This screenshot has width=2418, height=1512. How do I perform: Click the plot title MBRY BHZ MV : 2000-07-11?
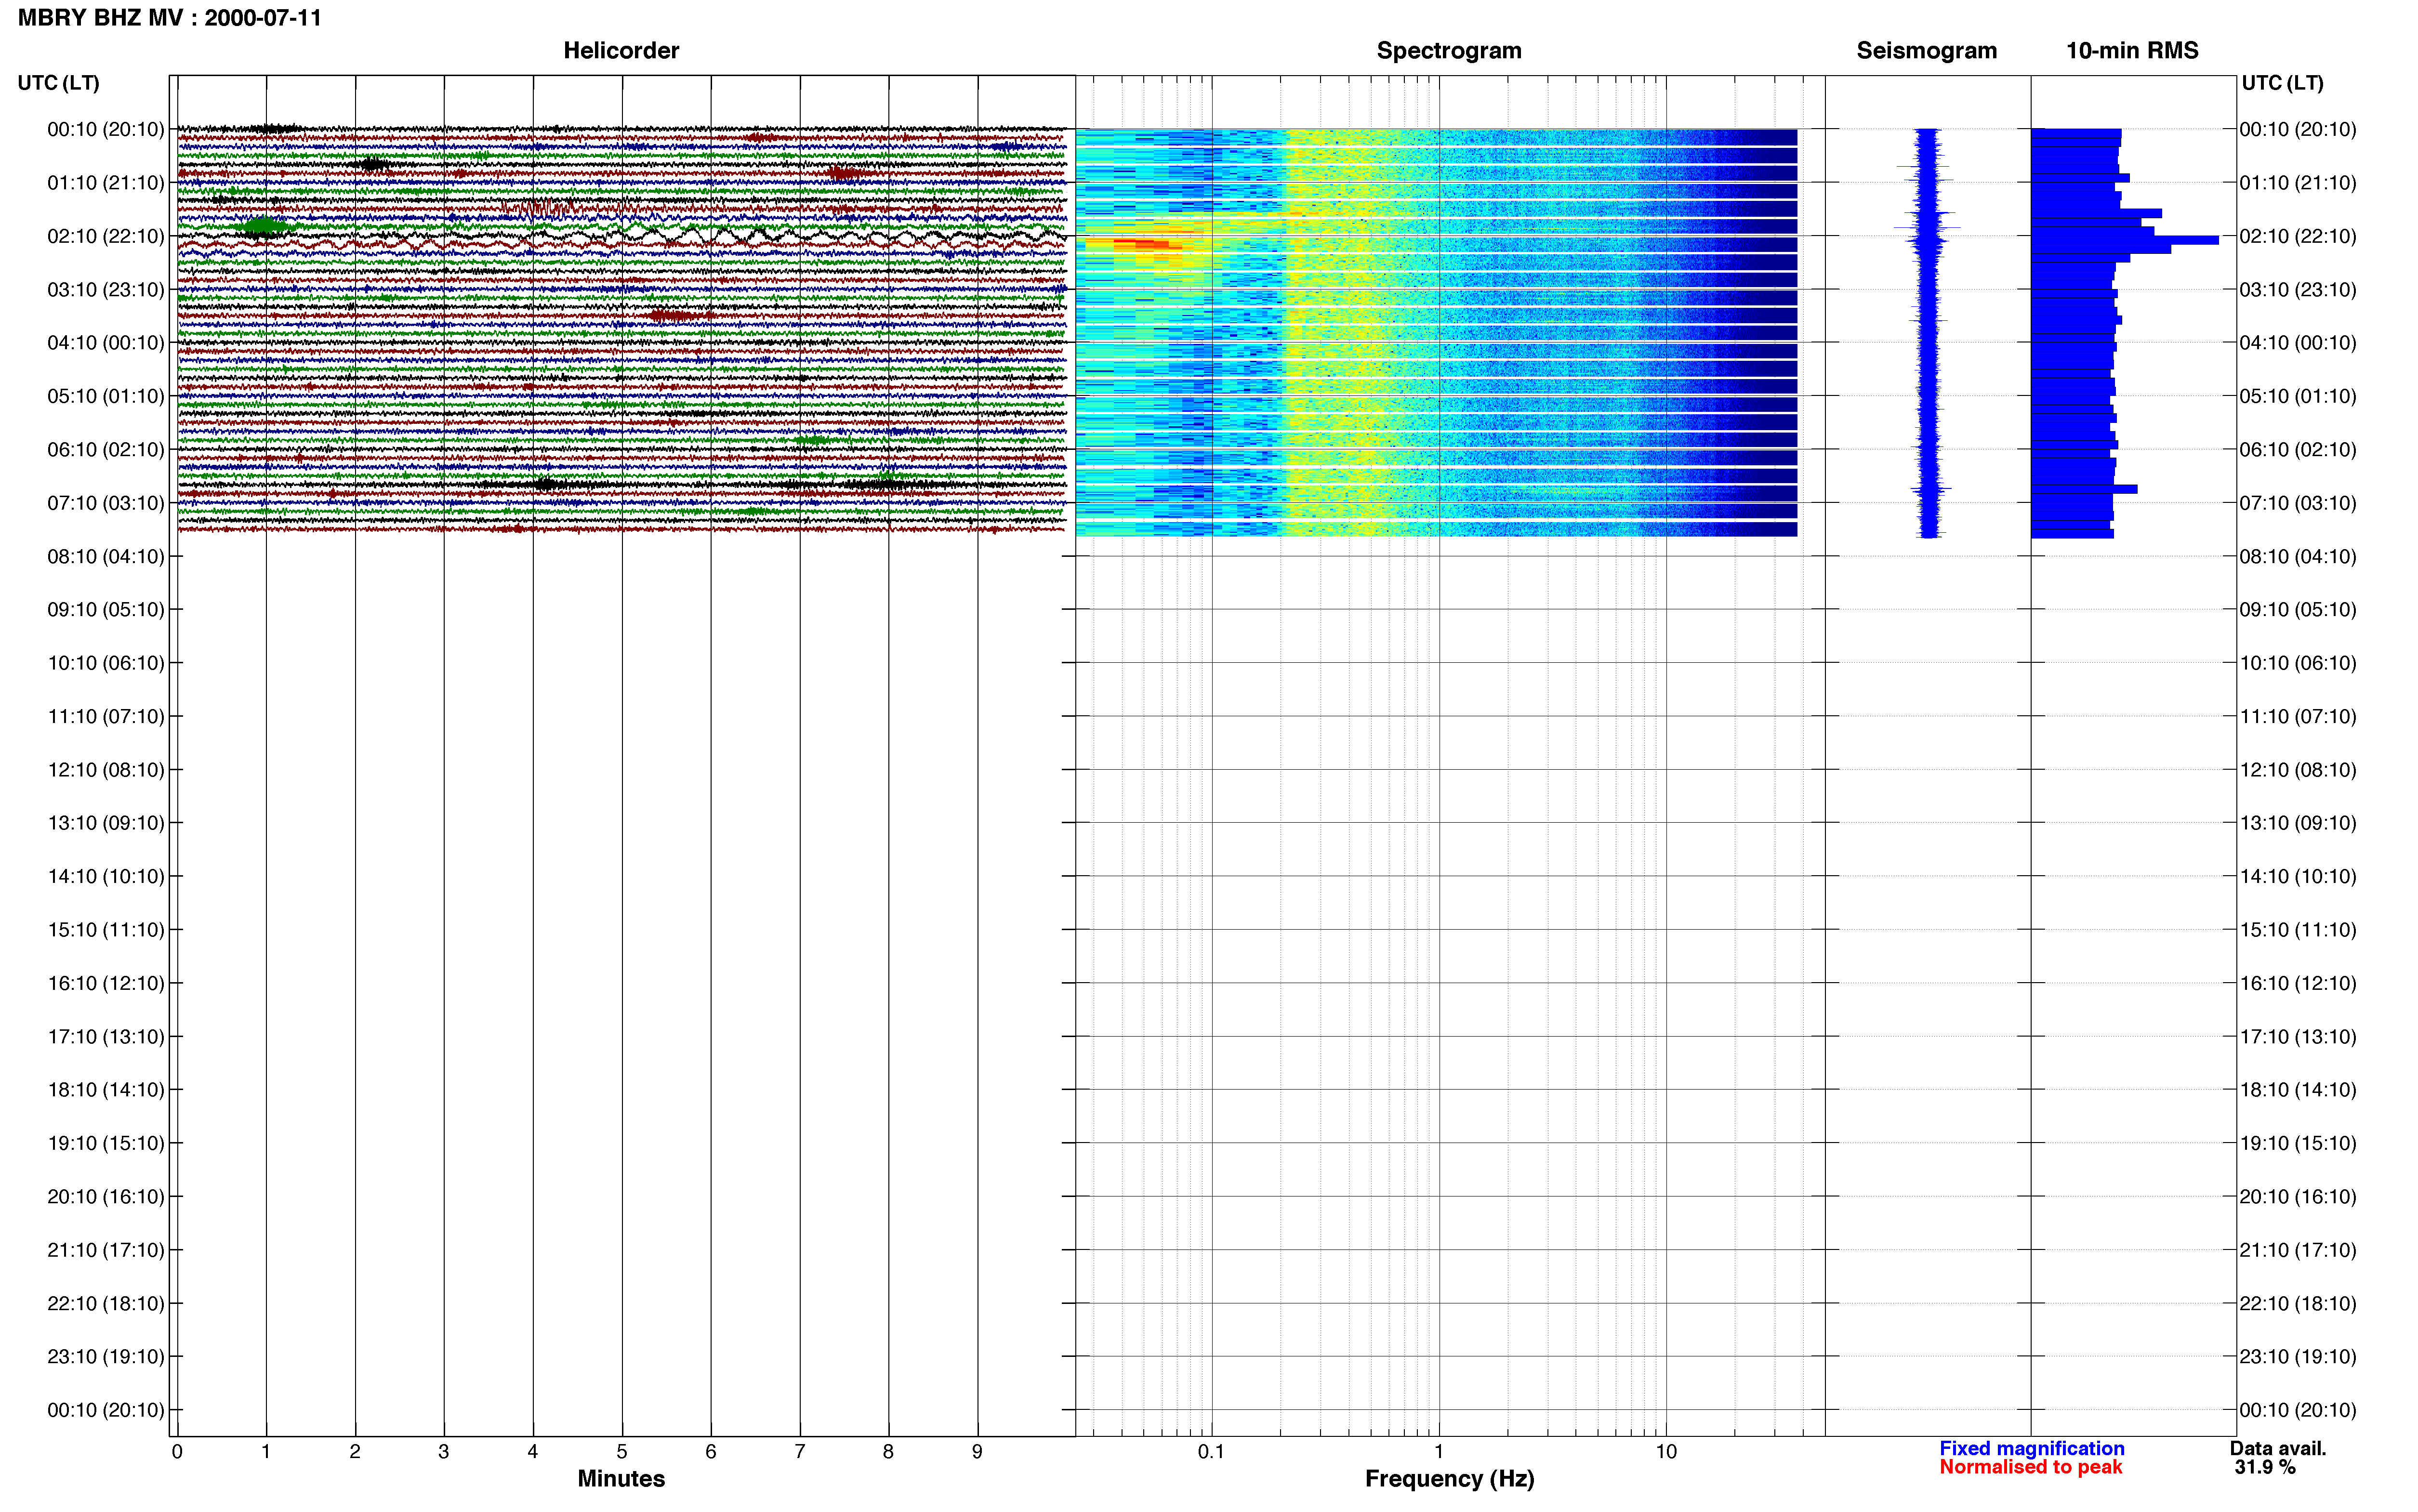pos(170,18)
